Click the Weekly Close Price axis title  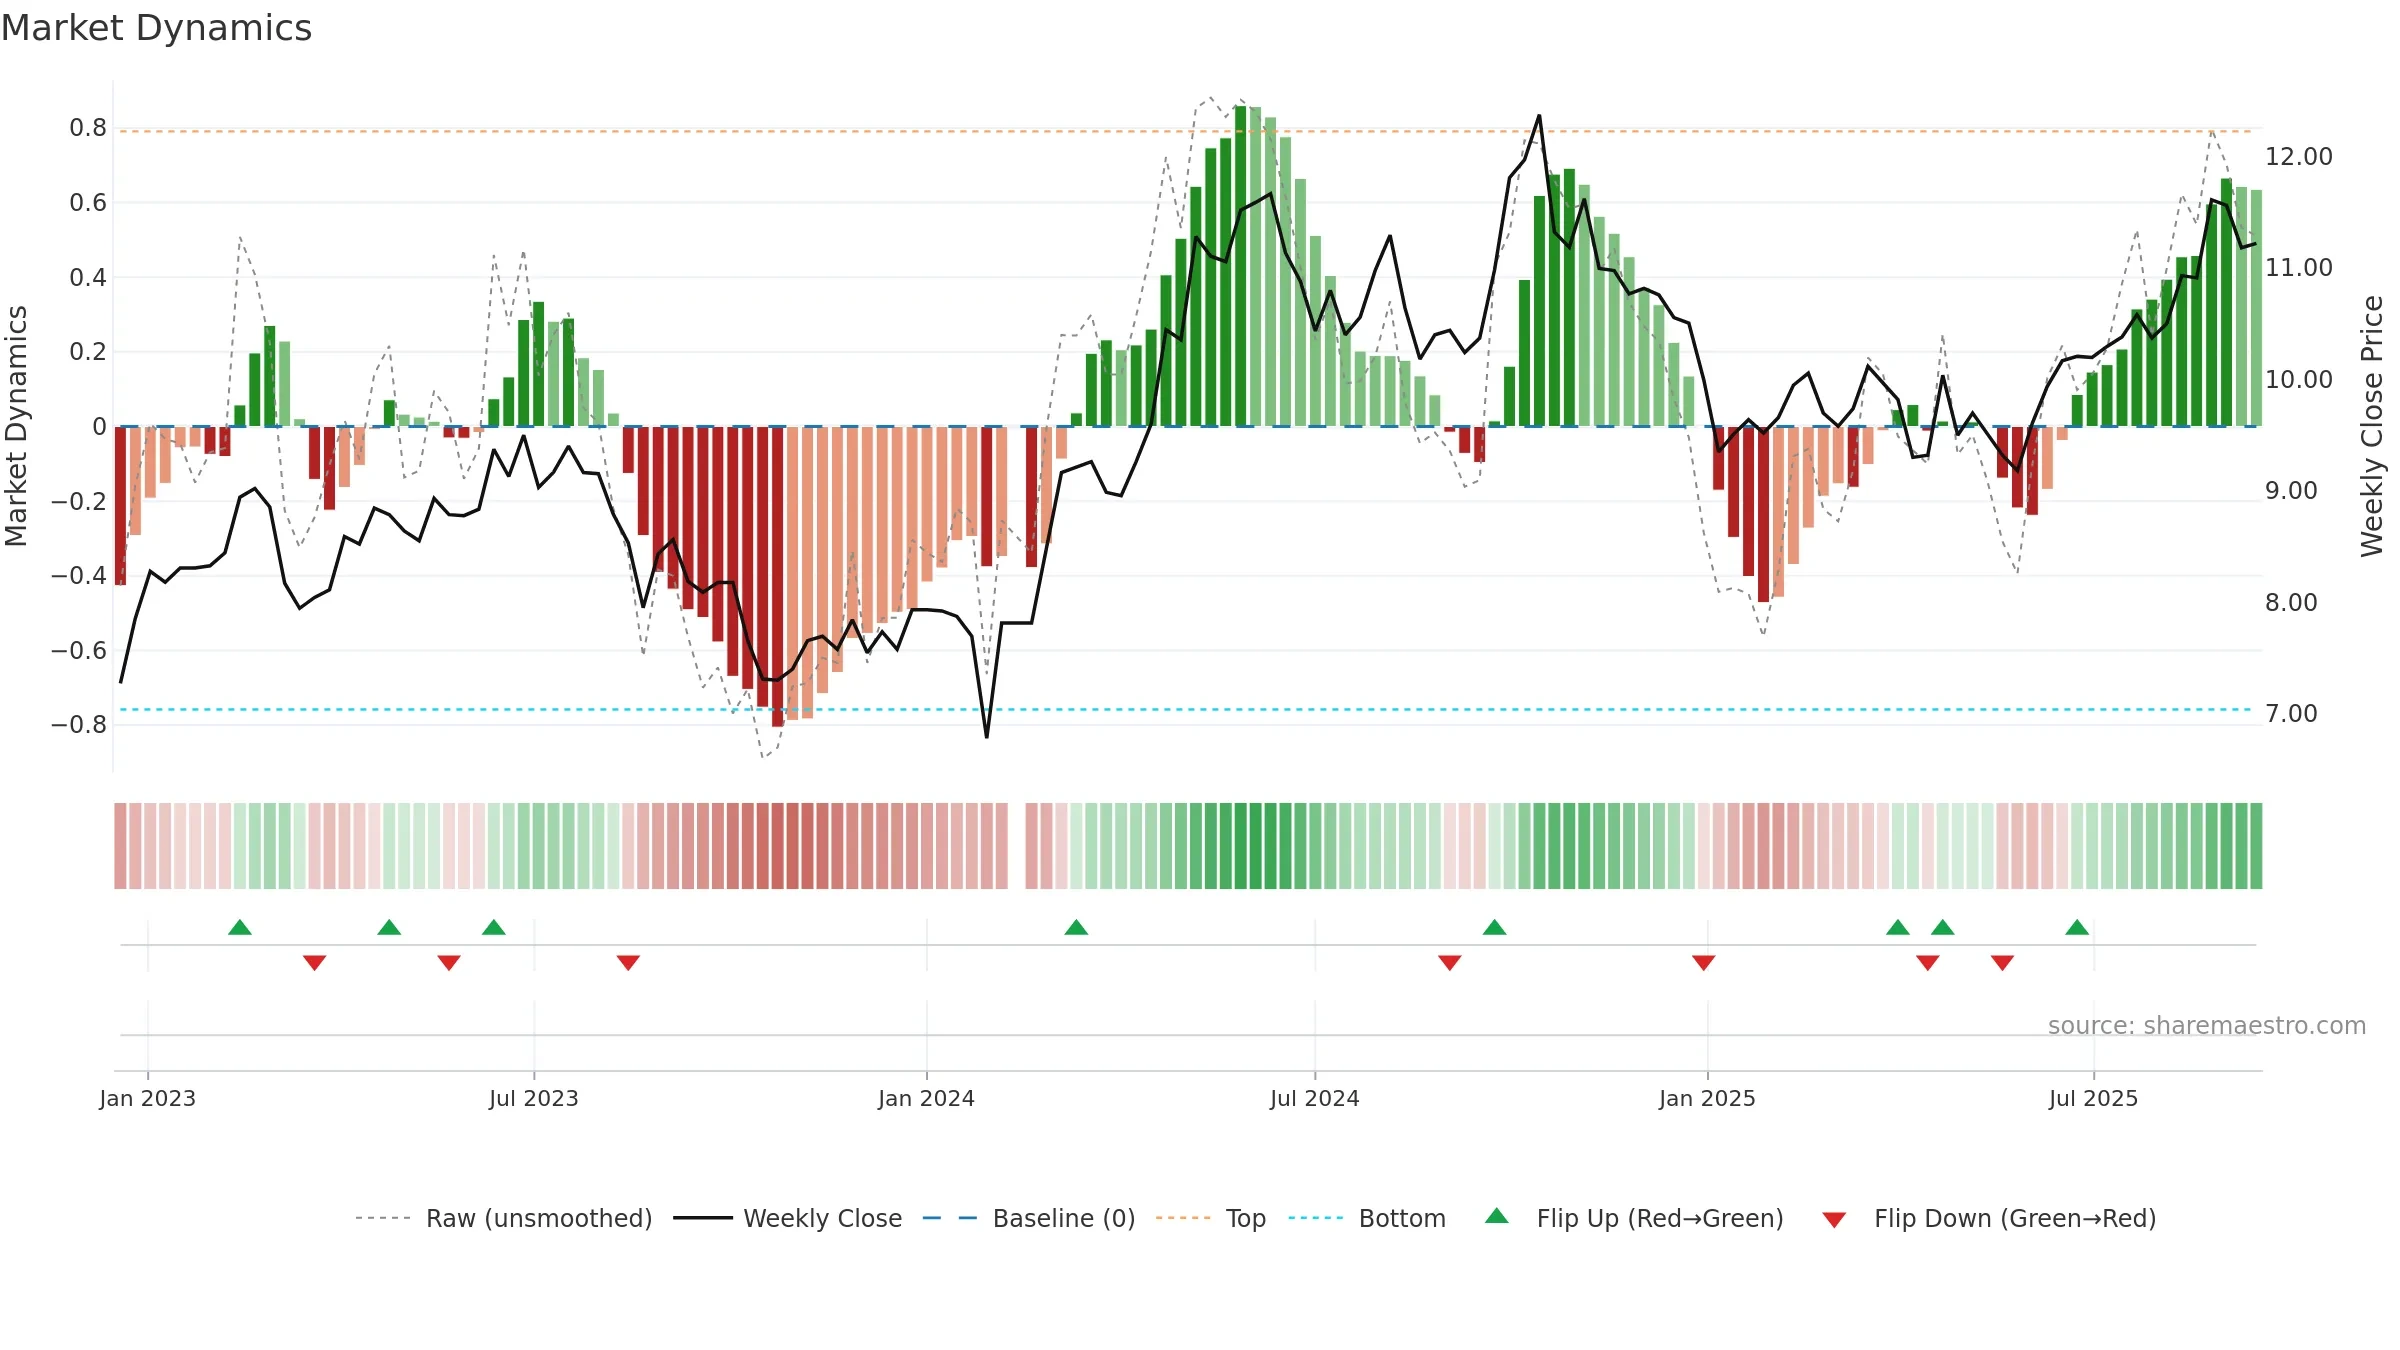tap(2372, 426)
